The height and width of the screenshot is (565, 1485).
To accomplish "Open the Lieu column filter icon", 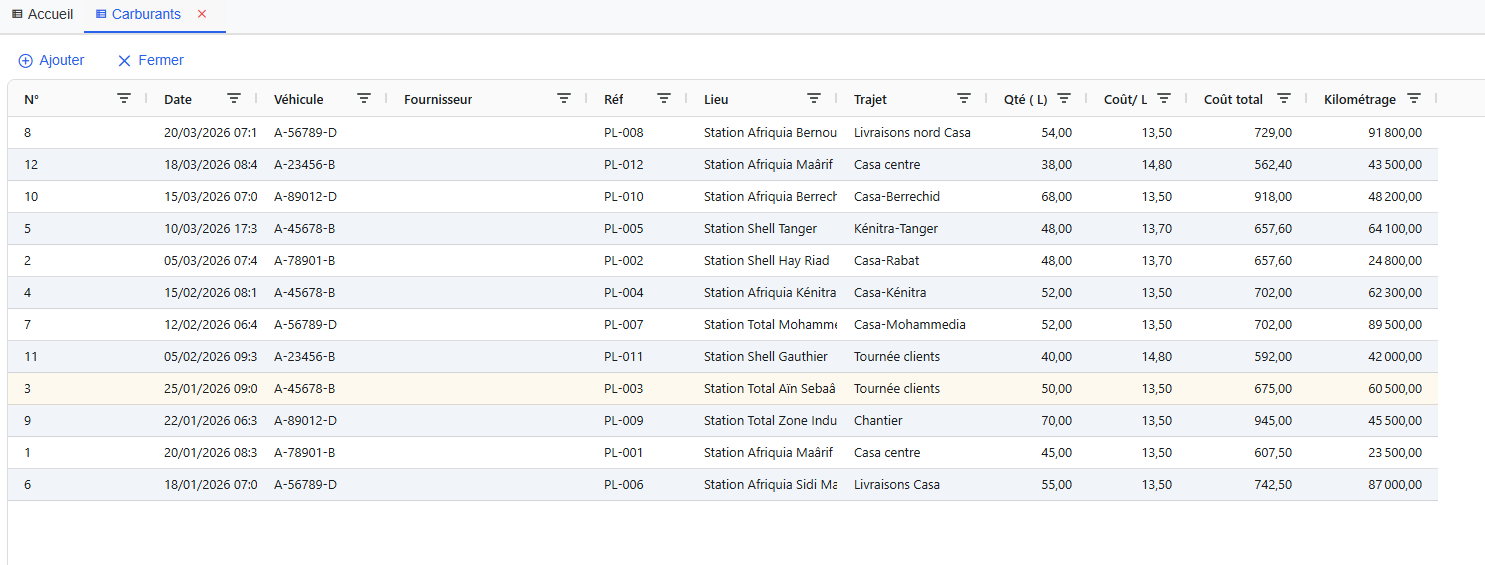I will 814,98.
